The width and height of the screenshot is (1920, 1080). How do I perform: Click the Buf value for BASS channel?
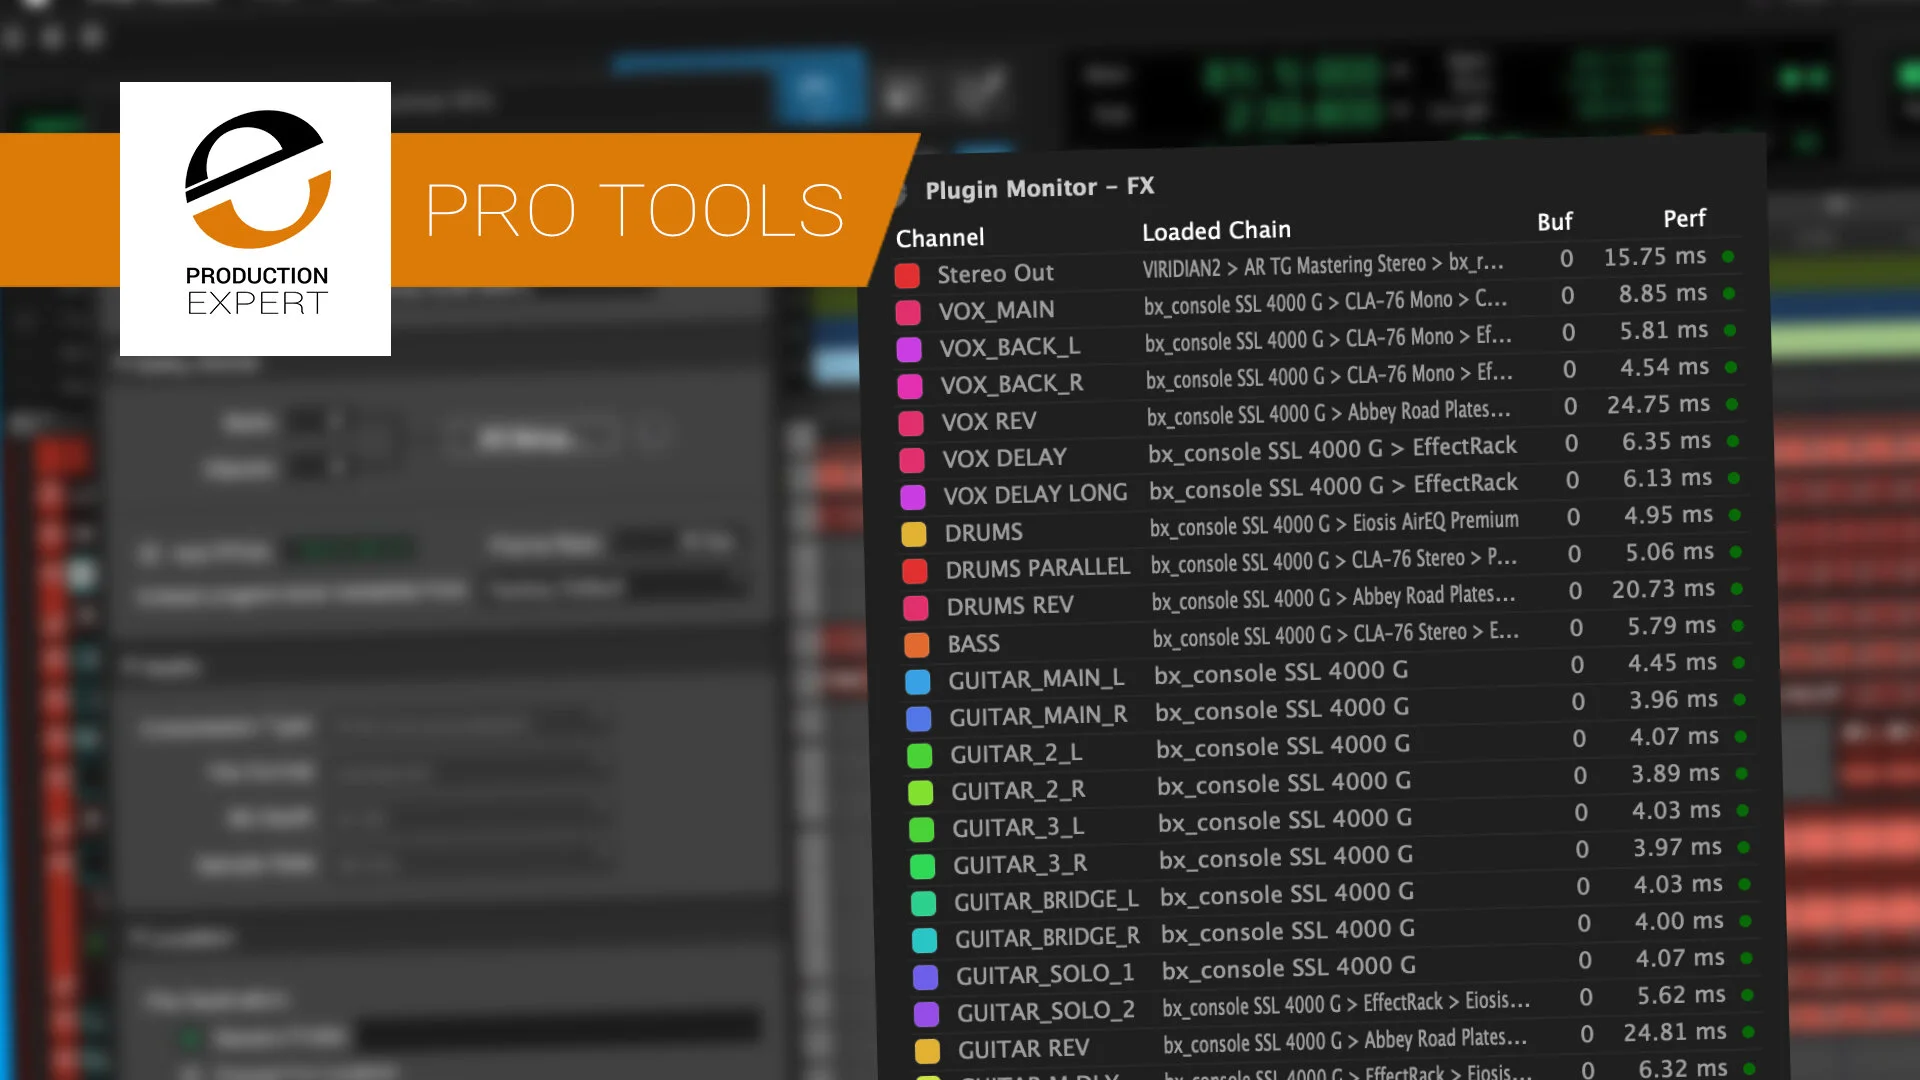1576,628
